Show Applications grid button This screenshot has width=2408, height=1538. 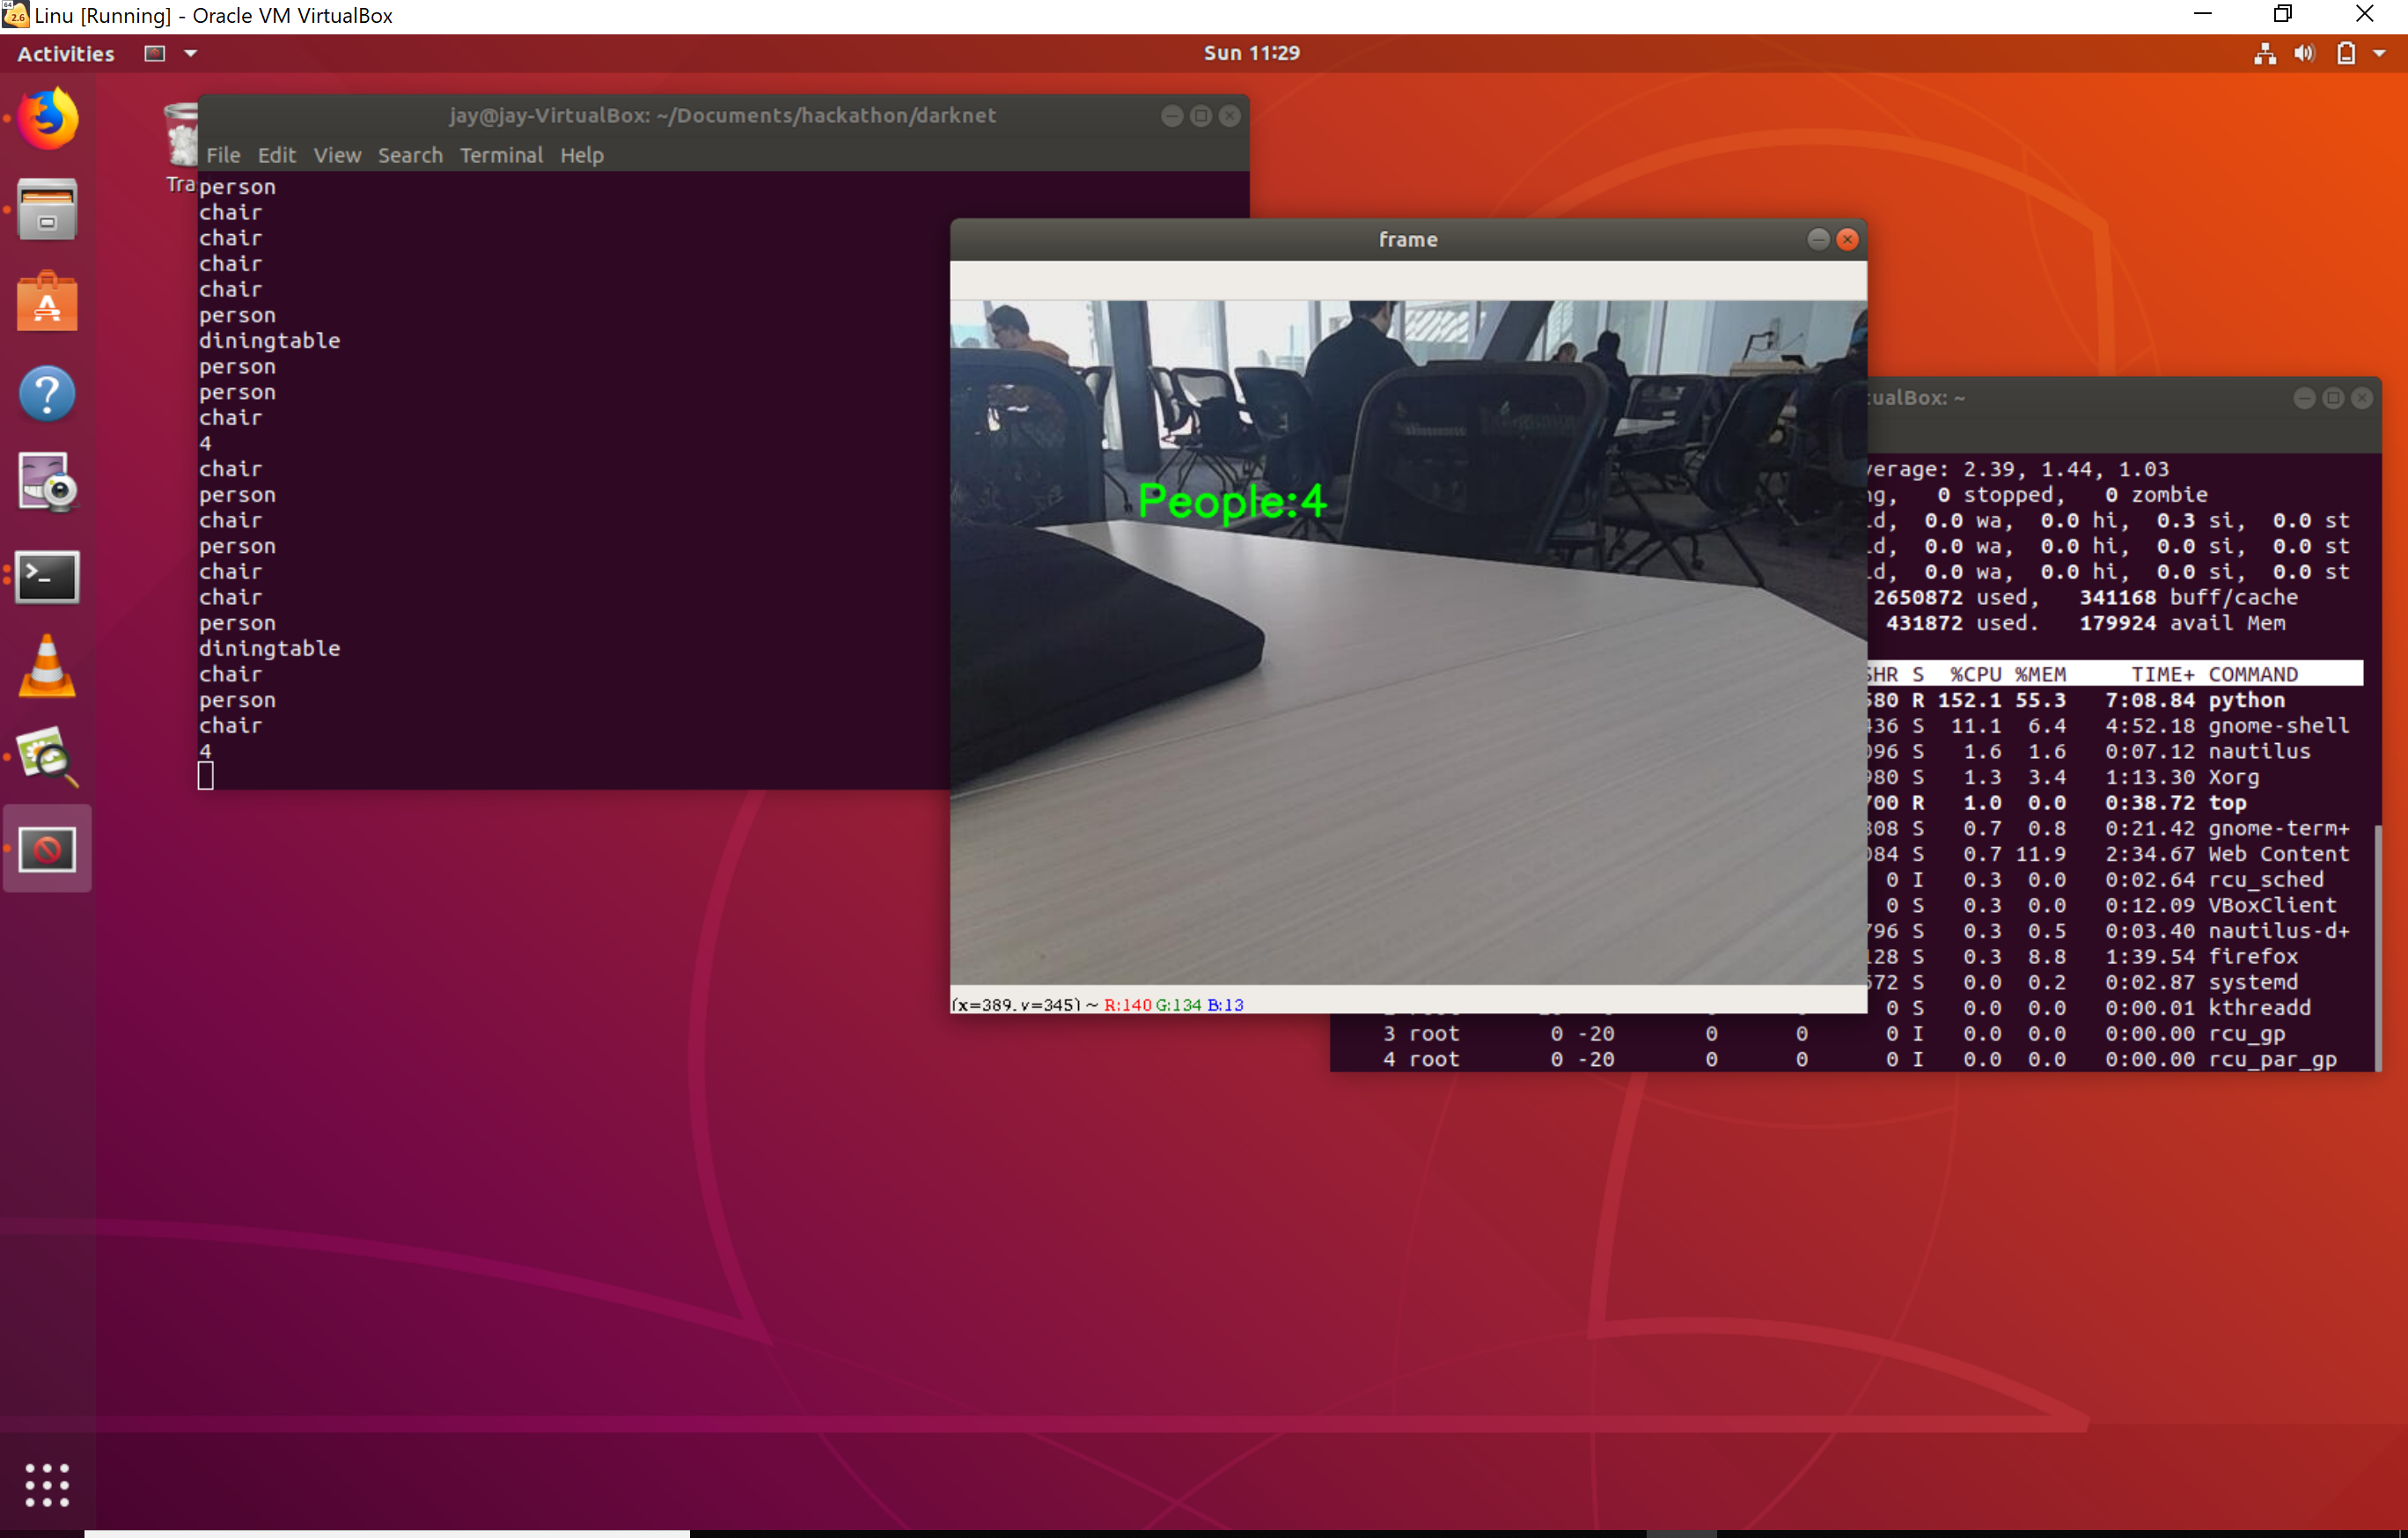47,1484
